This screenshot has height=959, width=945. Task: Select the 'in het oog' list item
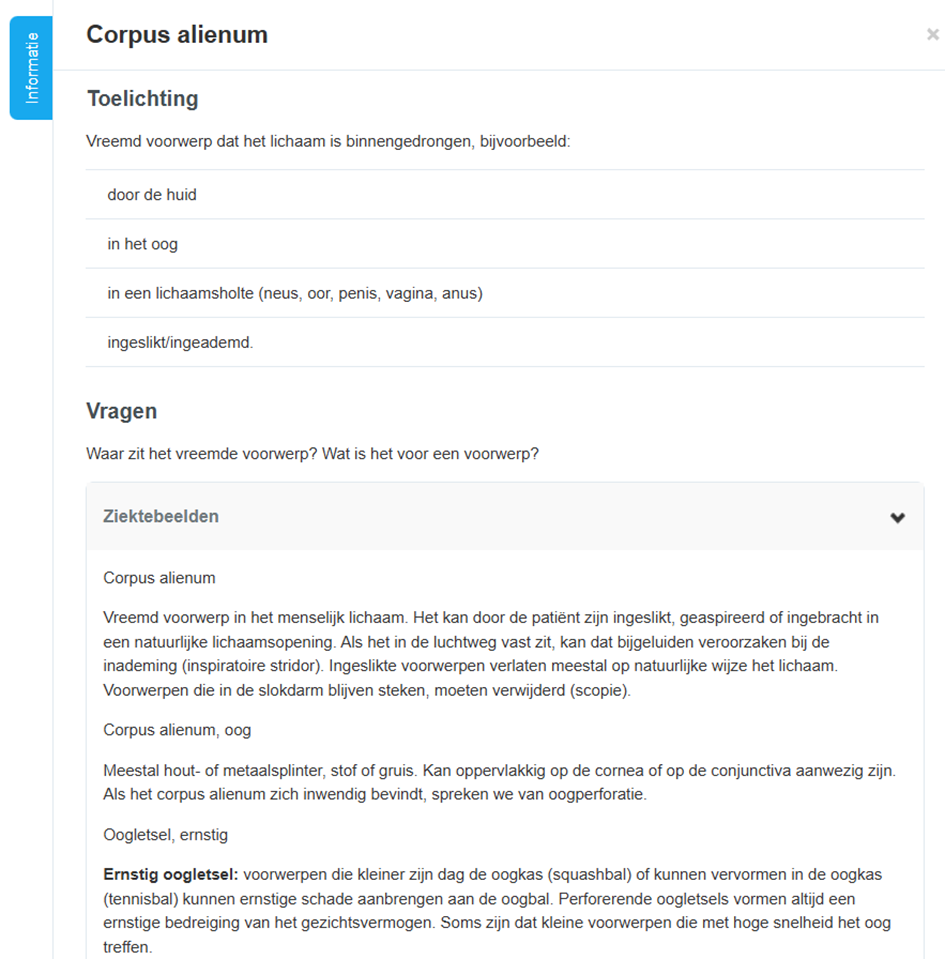point(143,244)
